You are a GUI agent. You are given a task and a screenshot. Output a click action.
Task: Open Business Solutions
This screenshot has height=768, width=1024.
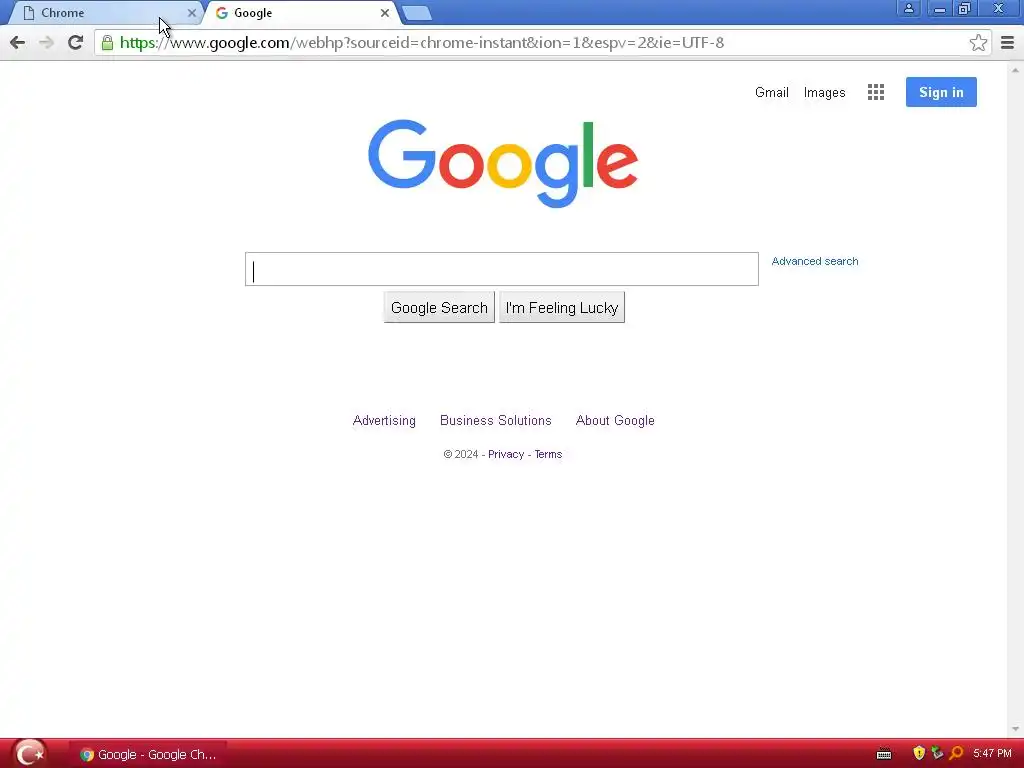pos(496,421)
